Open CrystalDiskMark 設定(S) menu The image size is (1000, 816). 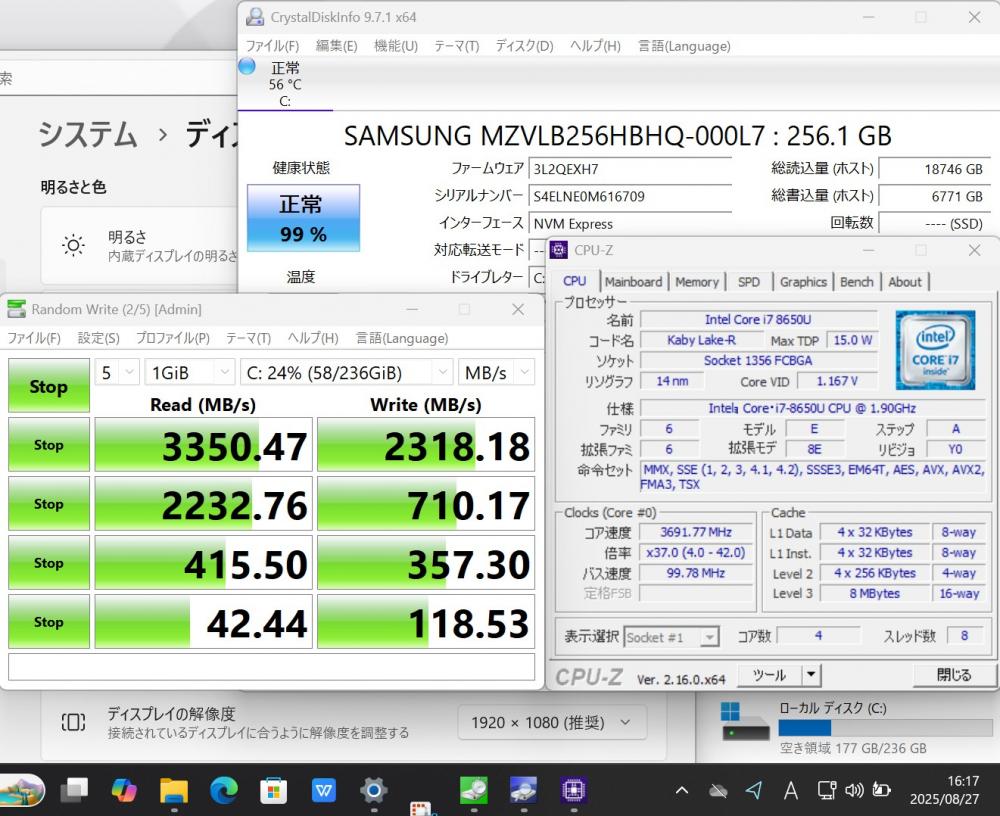pos(98,338)
